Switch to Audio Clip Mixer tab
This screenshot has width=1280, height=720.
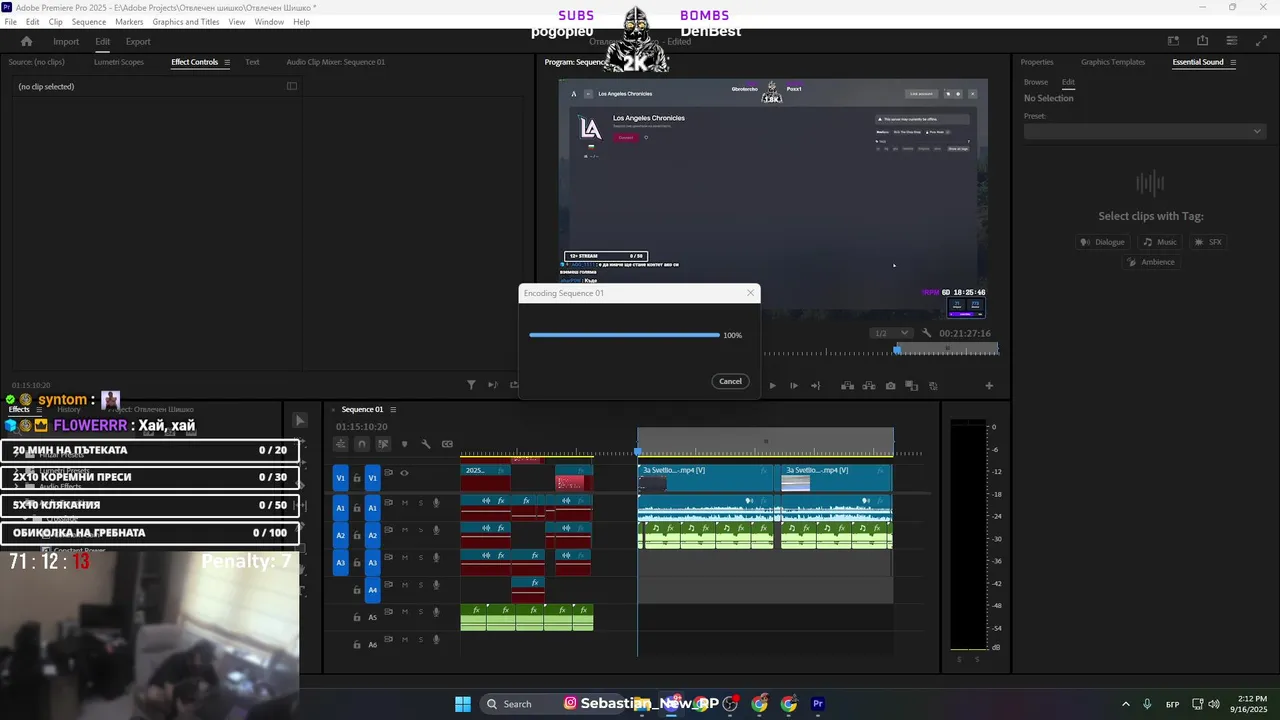pos(335,62)
